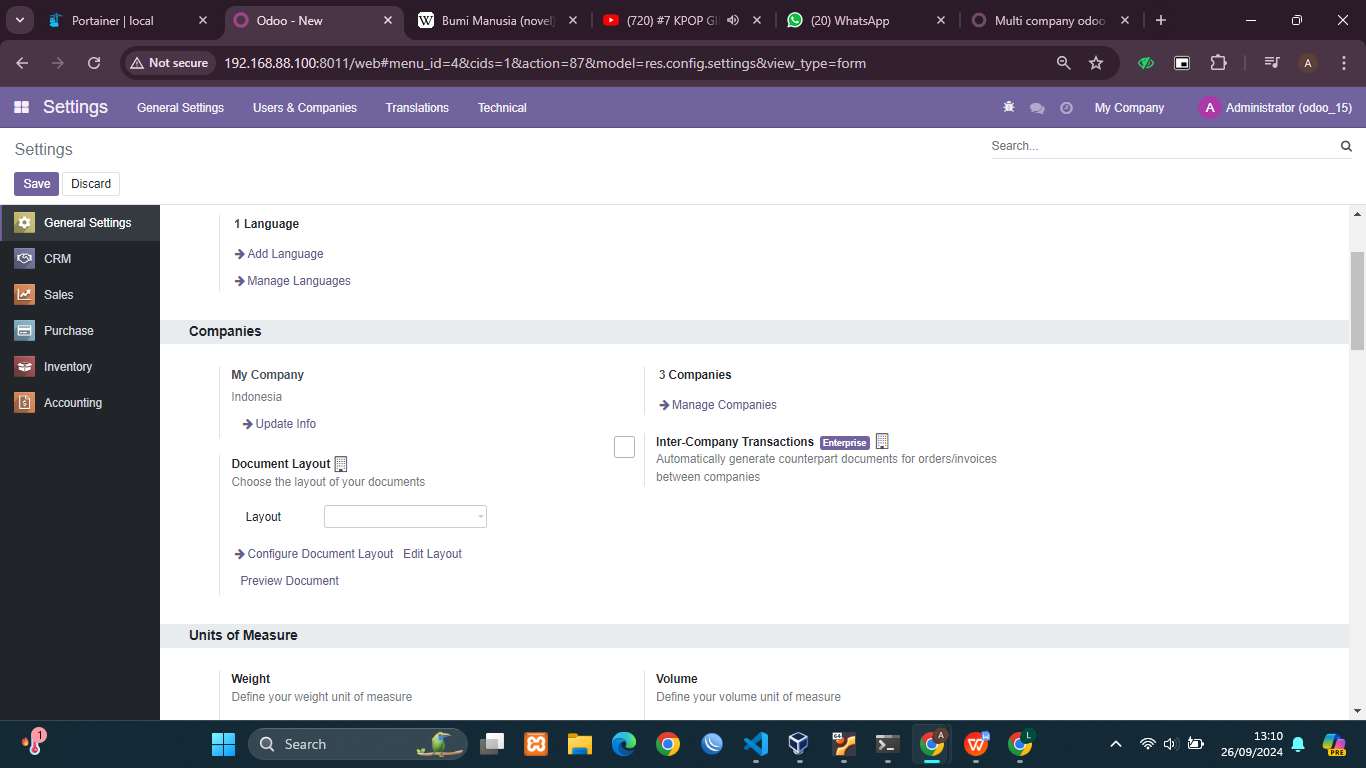Viewport: 1366px width, 768px height.
Task: Click the debug bug icon in navbar
Action: point(1008,107)
